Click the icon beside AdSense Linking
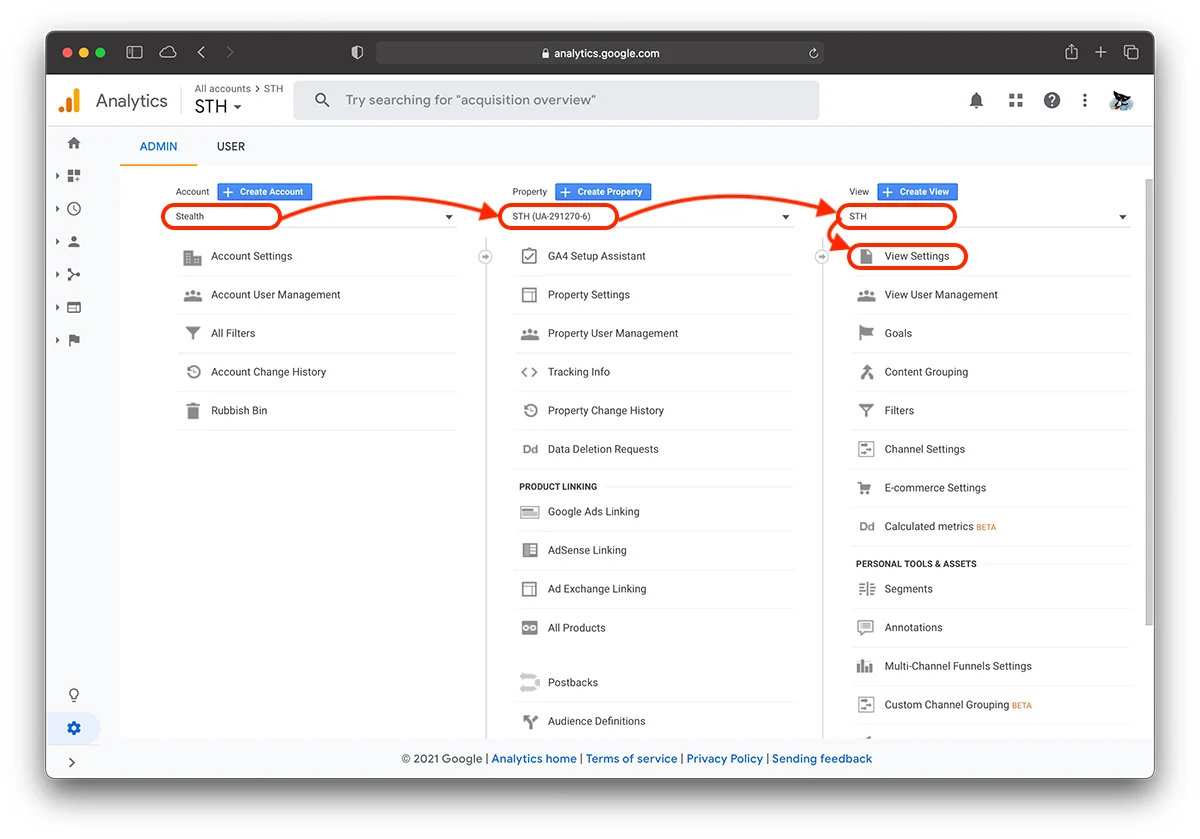This screenshot has height=839, width=1200. coord(530,551)
